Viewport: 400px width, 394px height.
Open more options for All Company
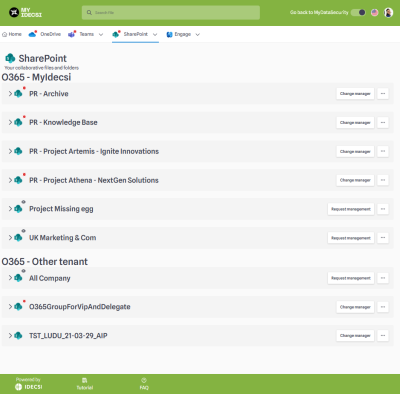coord(383,278)
